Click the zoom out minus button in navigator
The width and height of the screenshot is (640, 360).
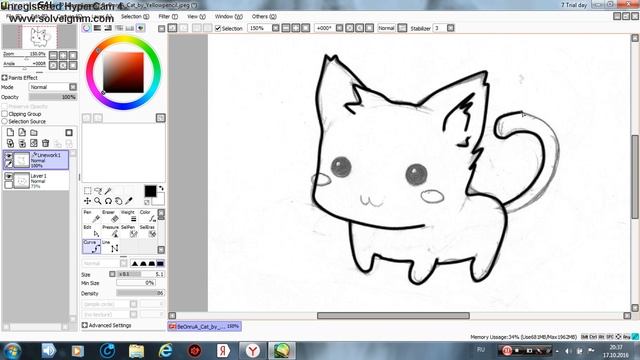53,55
